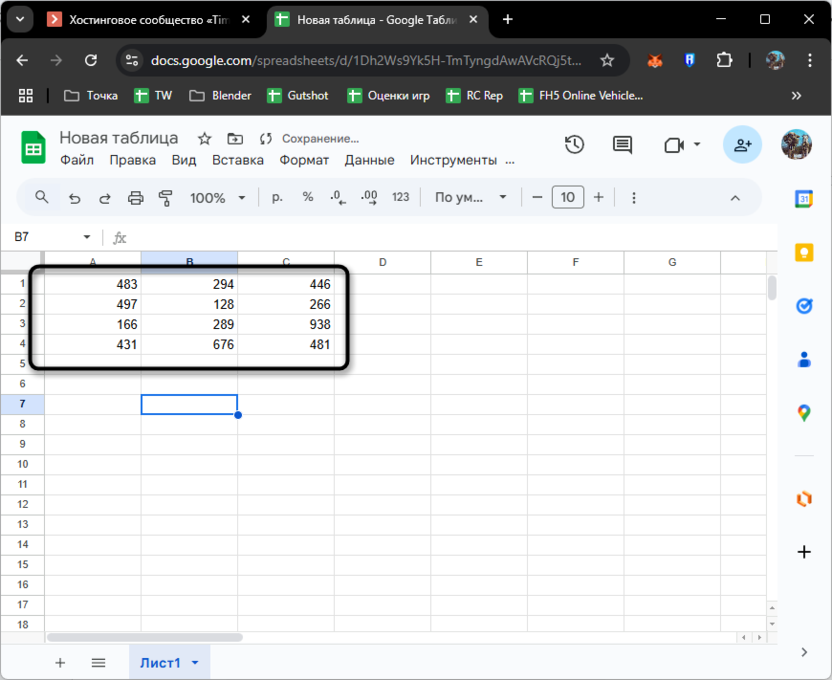Open version history via clock icon
This screenshot has width=832, height=680.
[574, 144]
